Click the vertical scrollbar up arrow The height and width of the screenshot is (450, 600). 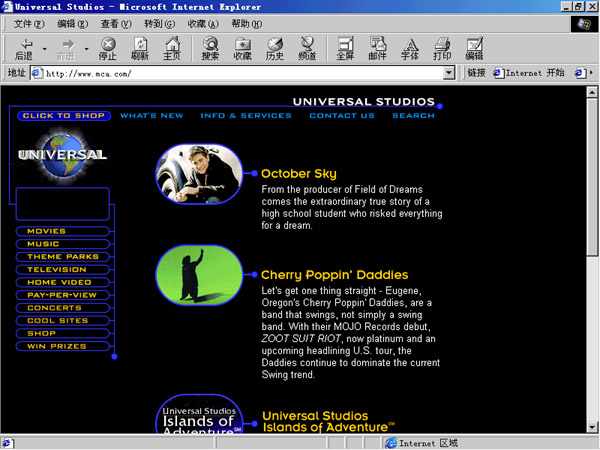[x=592, y=92]
